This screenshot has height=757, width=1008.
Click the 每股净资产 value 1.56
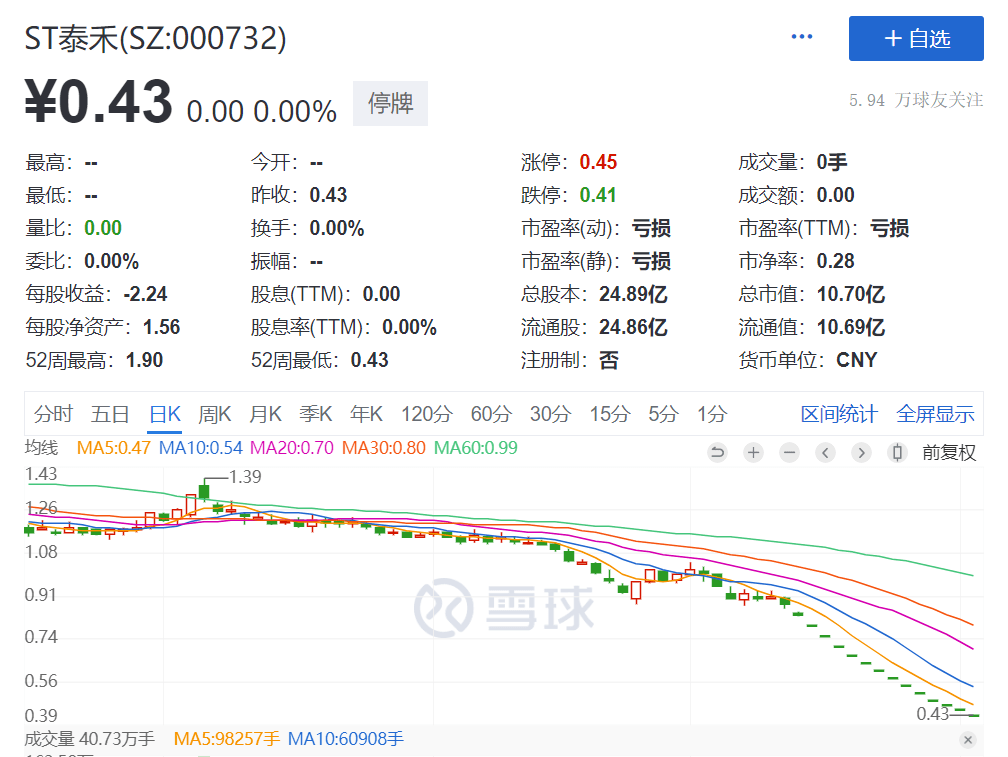(x=161, y=327)
